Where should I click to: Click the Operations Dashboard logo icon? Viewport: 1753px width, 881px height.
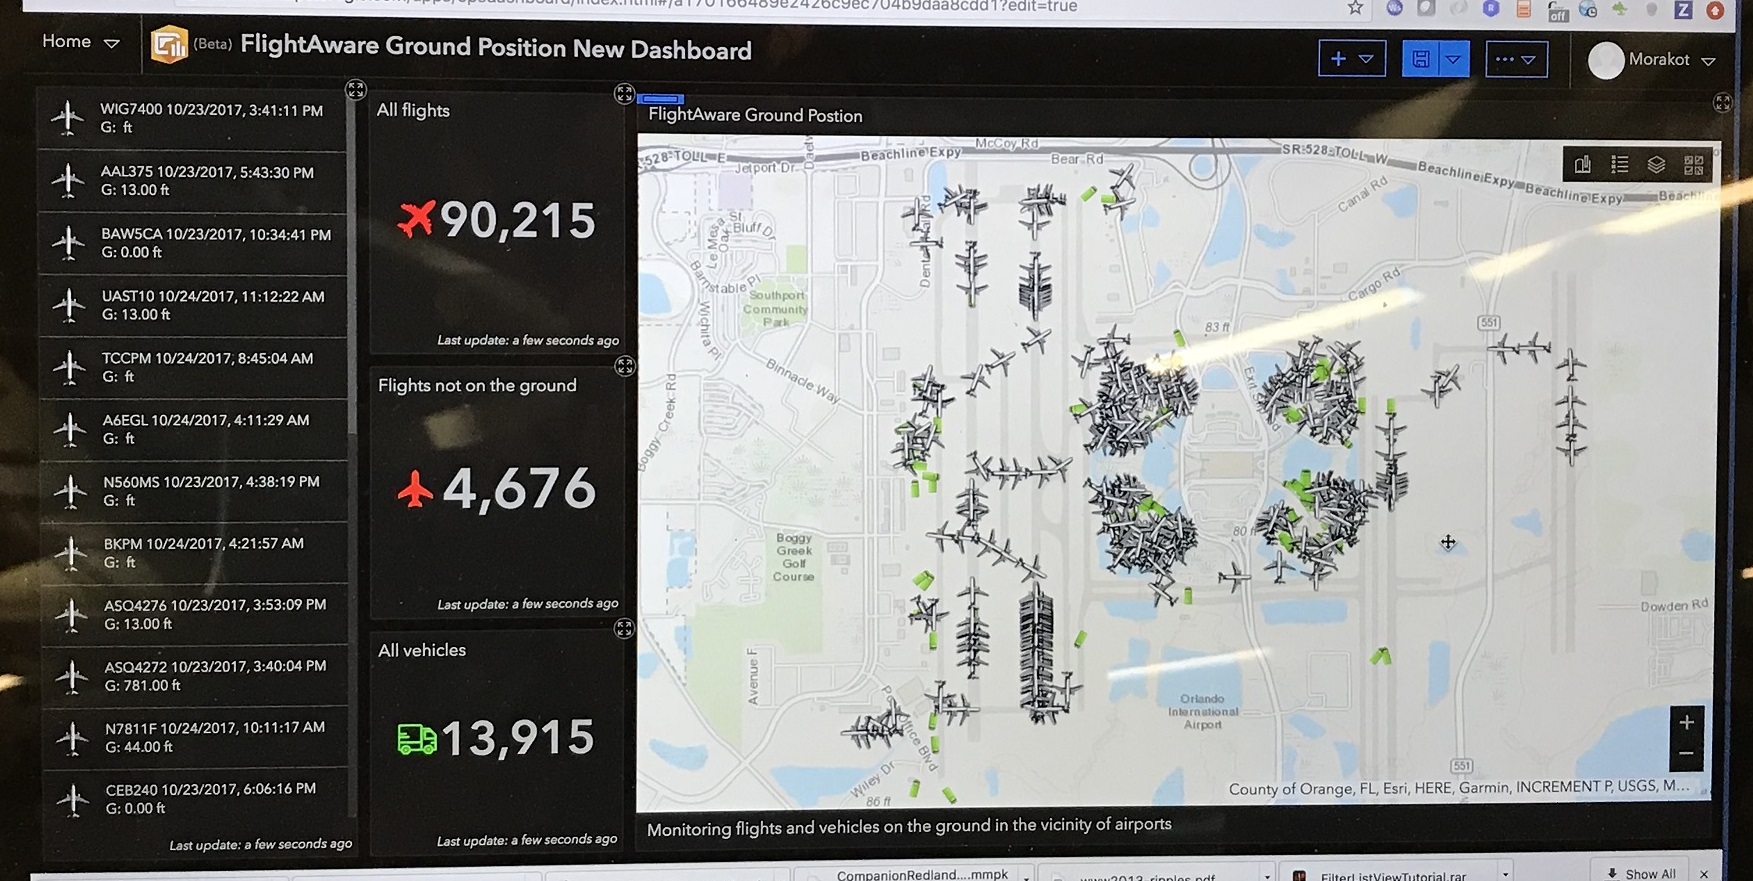[x=169, y=45]
